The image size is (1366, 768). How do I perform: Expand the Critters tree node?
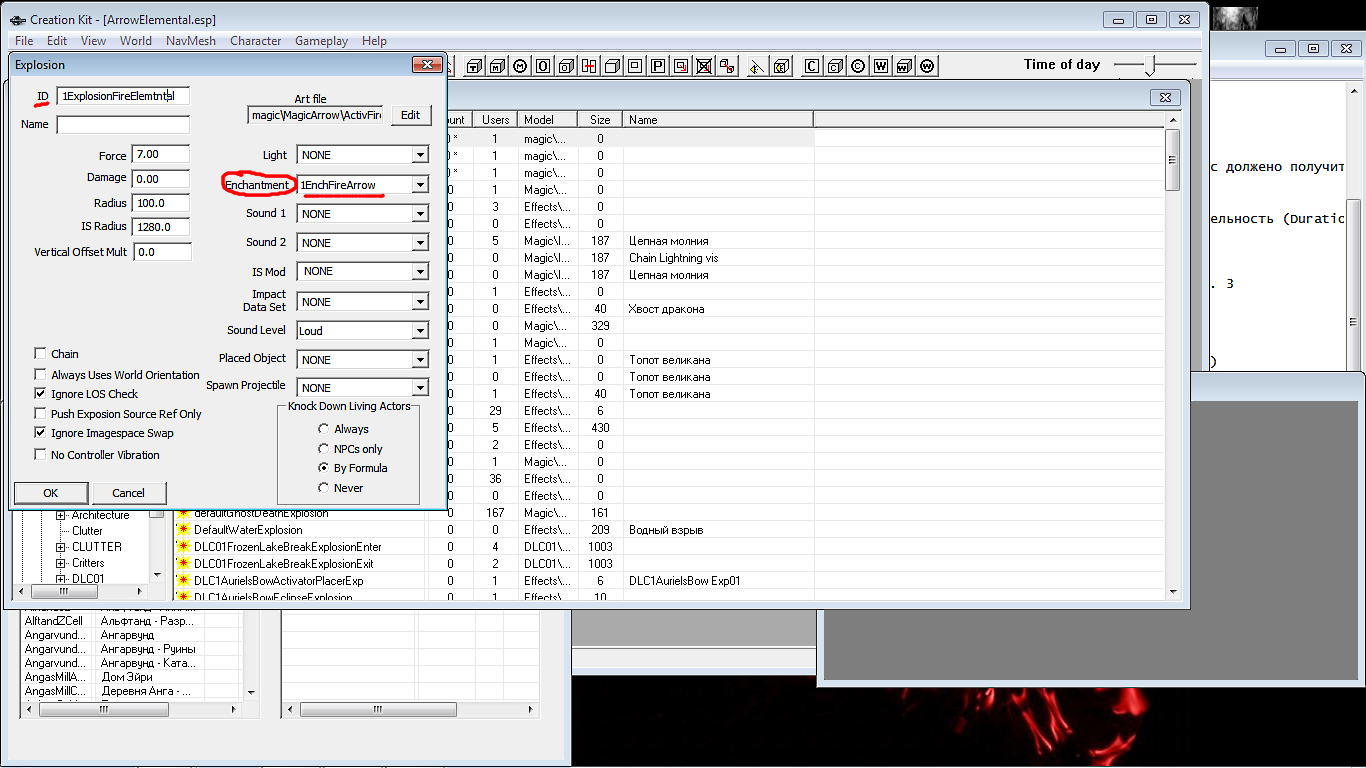60,563
